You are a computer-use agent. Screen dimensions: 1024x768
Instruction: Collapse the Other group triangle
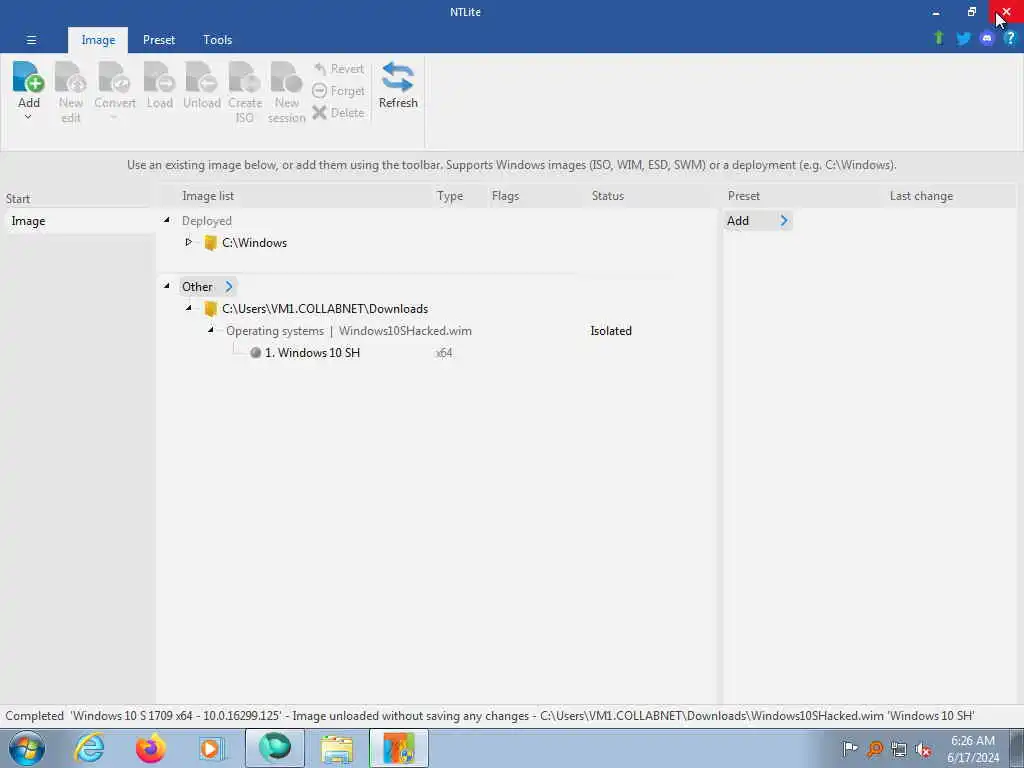tap(167, 286)
